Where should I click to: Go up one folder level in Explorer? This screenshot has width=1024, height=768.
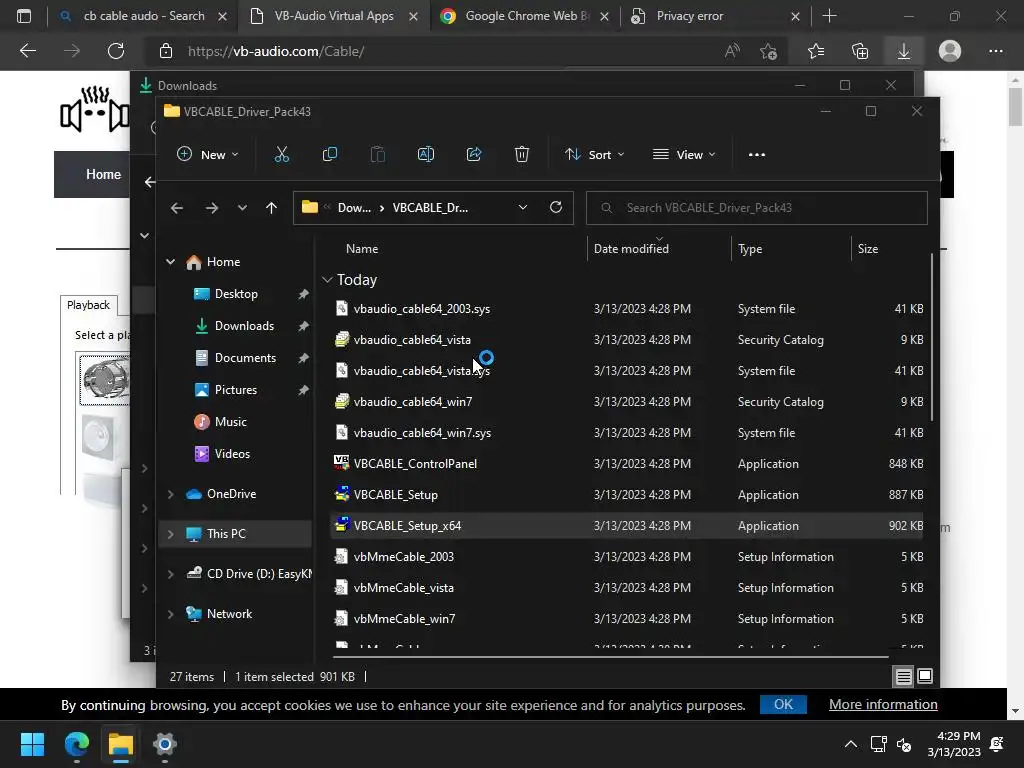point(272,208)
